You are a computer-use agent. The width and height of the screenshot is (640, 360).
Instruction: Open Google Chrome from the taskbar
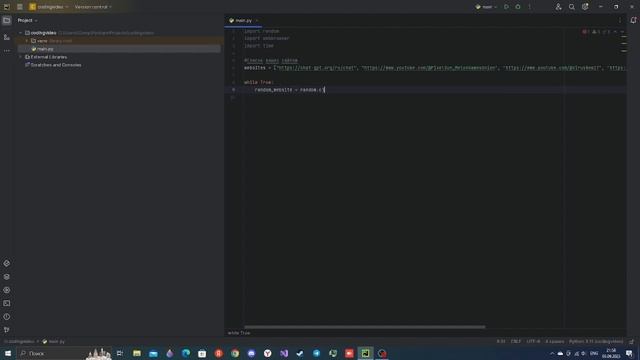point(235,353)
